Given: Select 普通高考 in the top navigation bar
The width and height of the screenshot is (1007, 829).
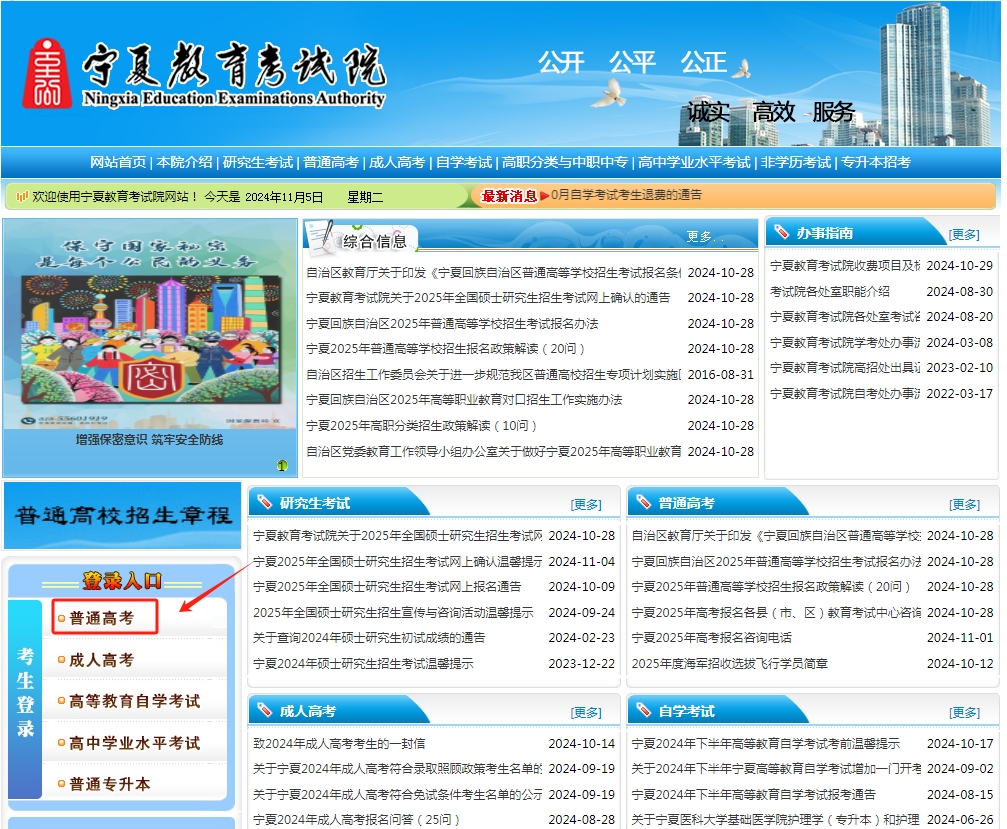Looking at the screenshot, I should pyautogui.click(x=331, y=162).
